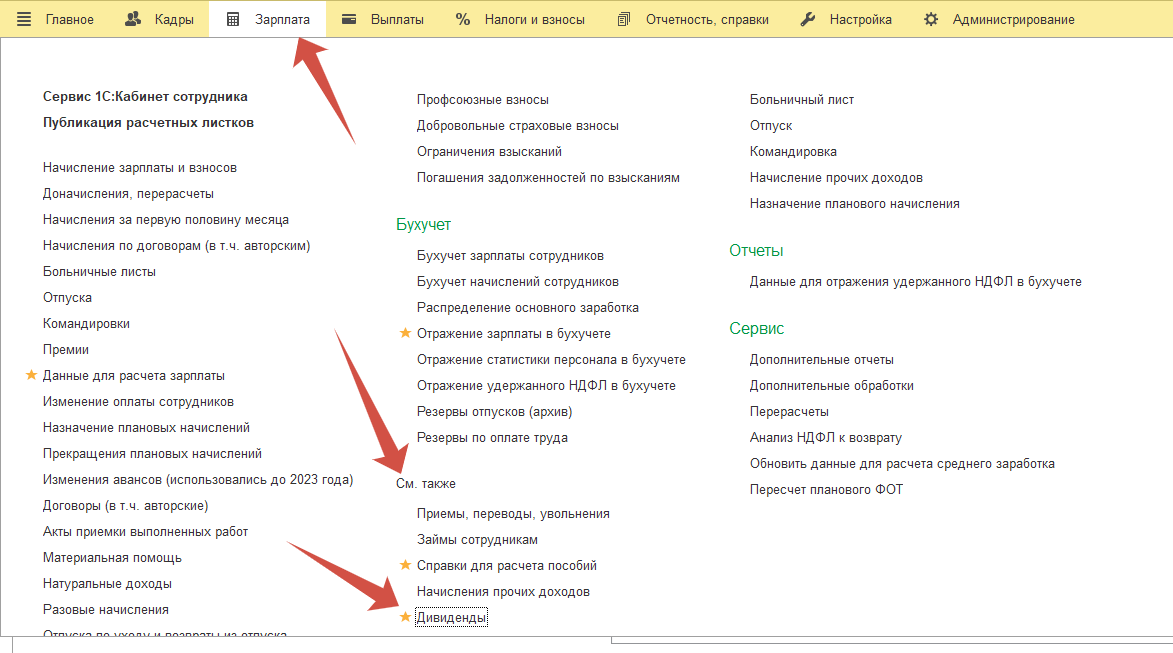Open Начисление зарплаты и взносов
The height and width of the screenshot is (653, 1173).
140,168
